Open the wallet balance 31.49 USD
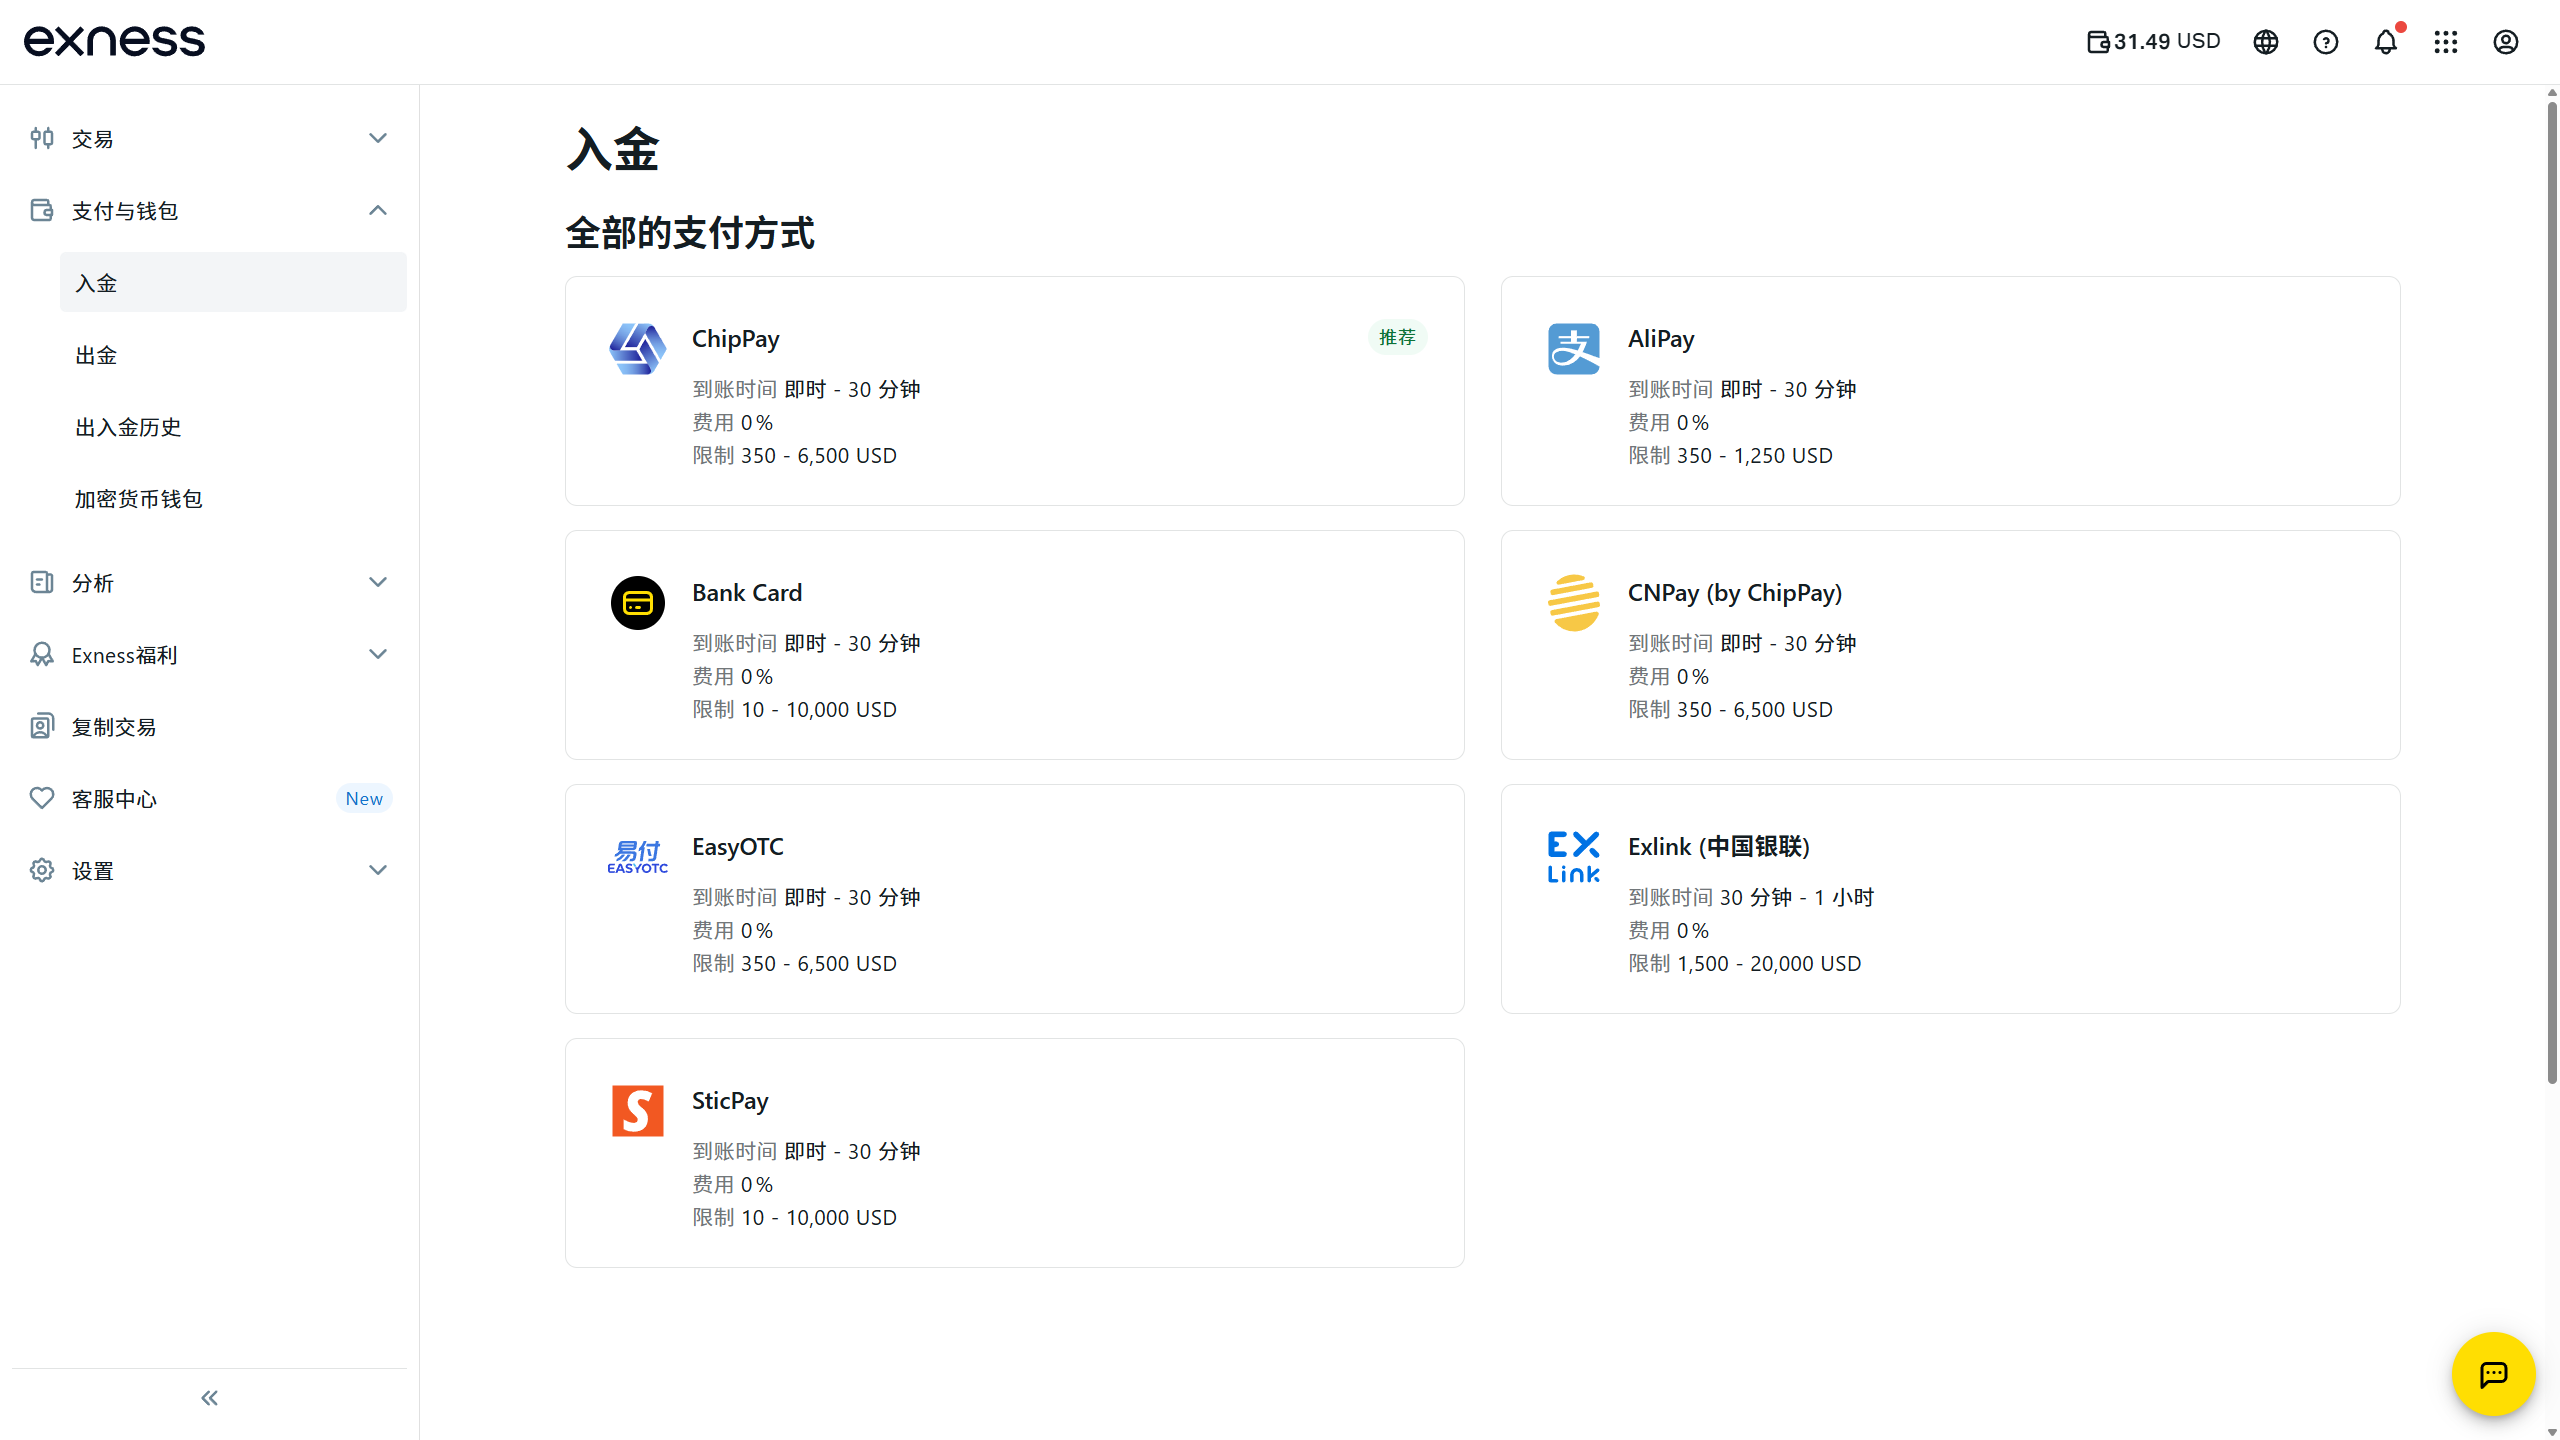This screenshot has width=2560, height=1440. click(2153, 41)
